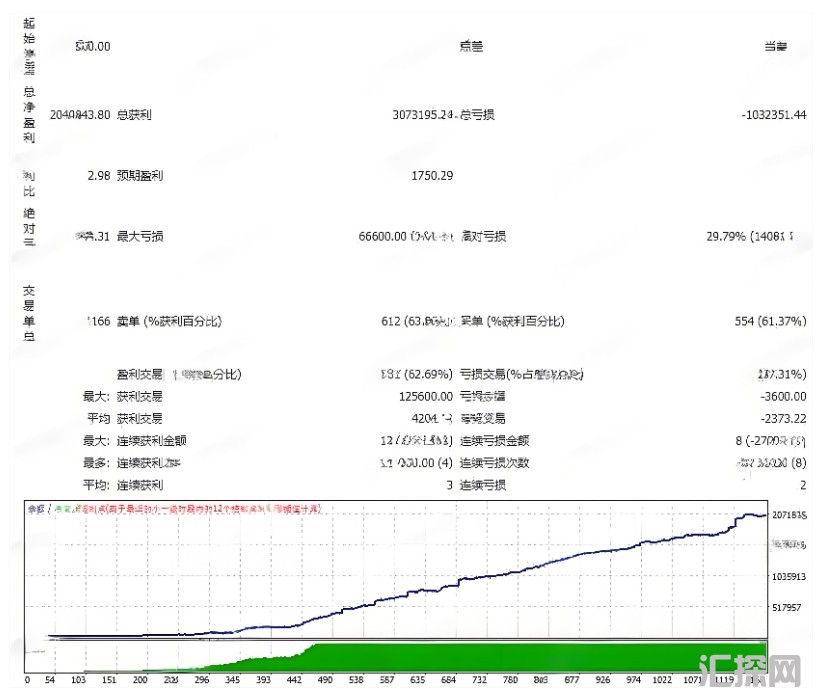Screen dimensions: 821x695
Task: Select the 总获利 label
Action: coord(135,115)
